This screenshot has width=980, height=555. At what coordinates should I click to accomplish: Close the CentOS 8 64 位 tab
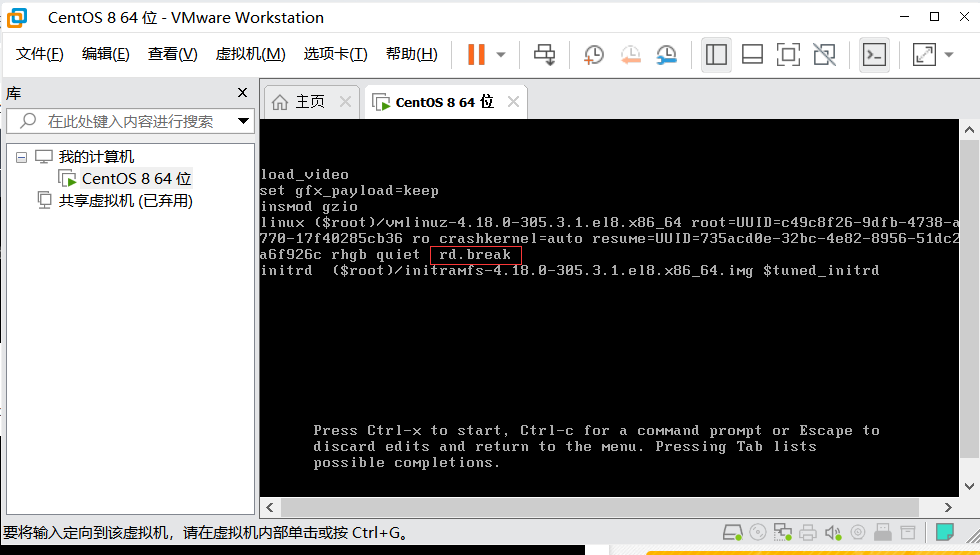(x=513, y=101)
